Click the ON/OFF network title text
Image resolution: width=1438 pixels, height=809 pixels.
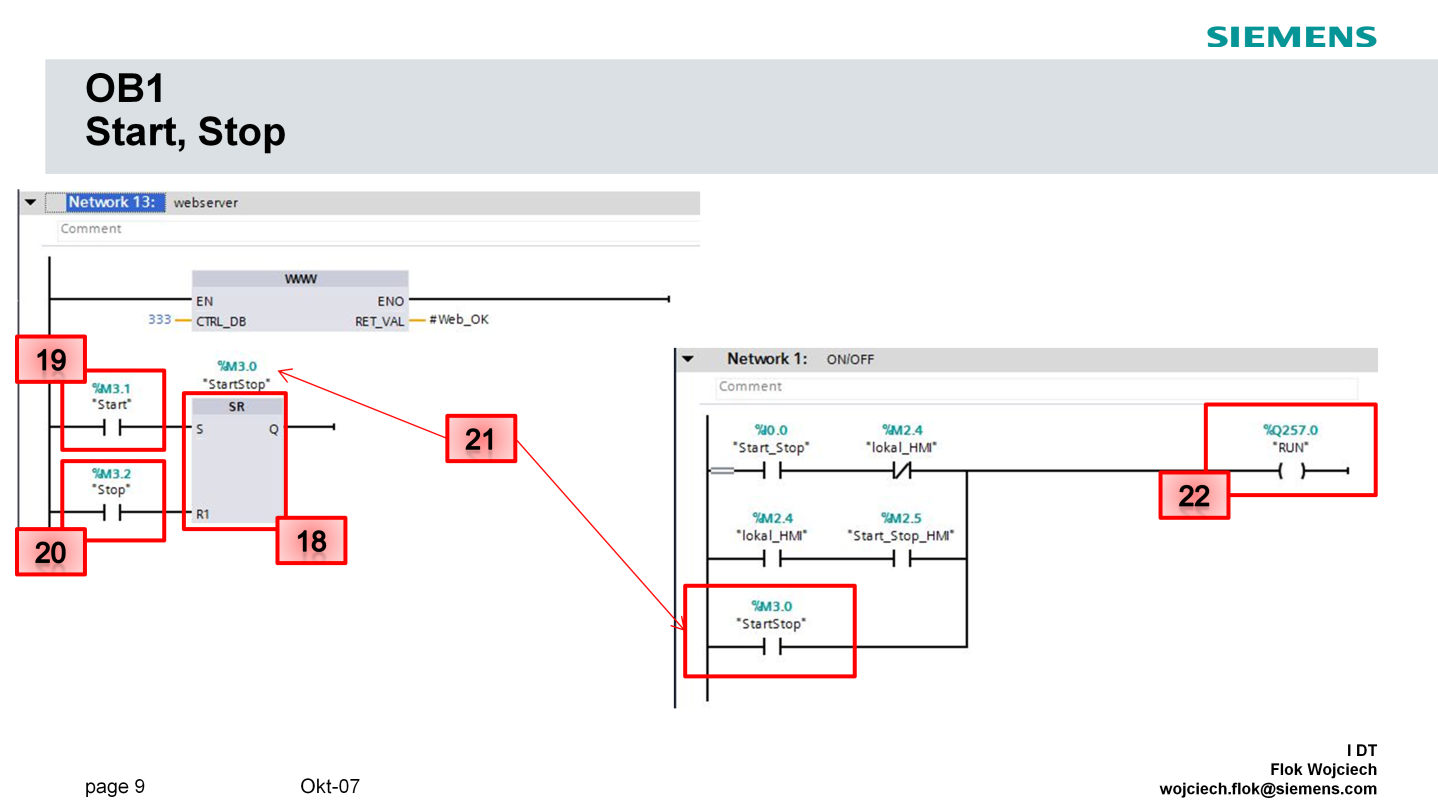[x=850, y=359]
